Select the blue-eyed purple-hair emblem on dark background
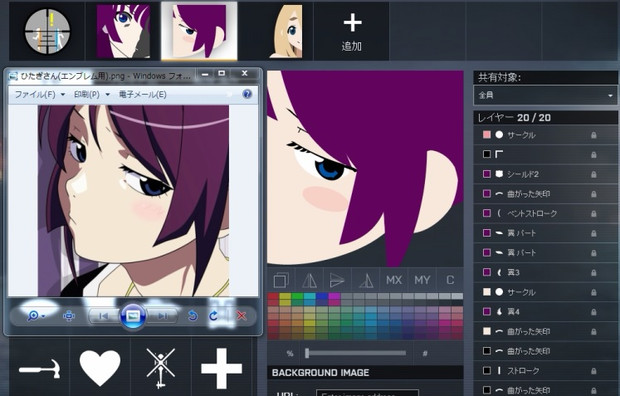 click(123, 31)
